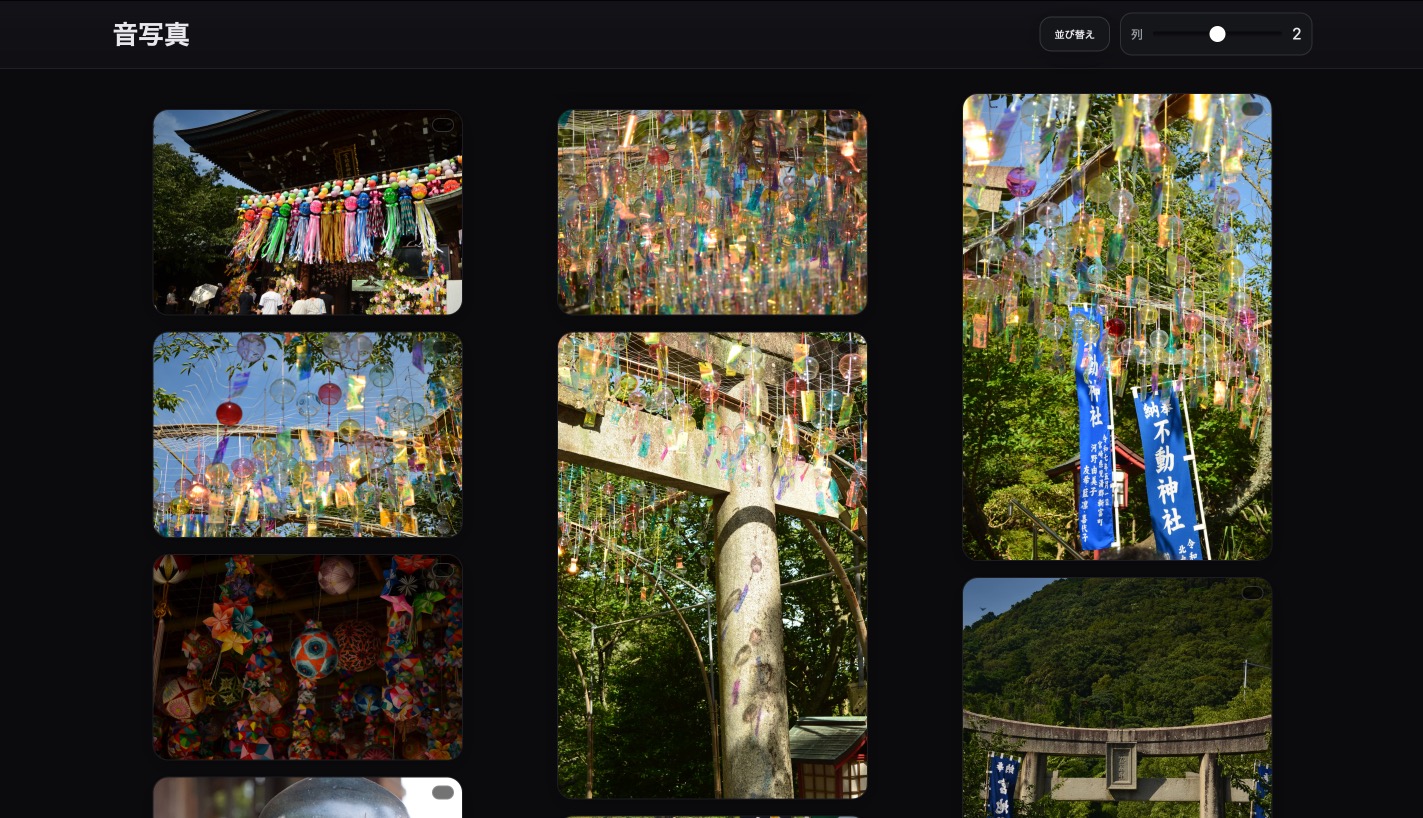This screenshot has width=1423, height=818.
Task: Open the Tanabata streamers temple photo
Action: click(x=307, y=220)
